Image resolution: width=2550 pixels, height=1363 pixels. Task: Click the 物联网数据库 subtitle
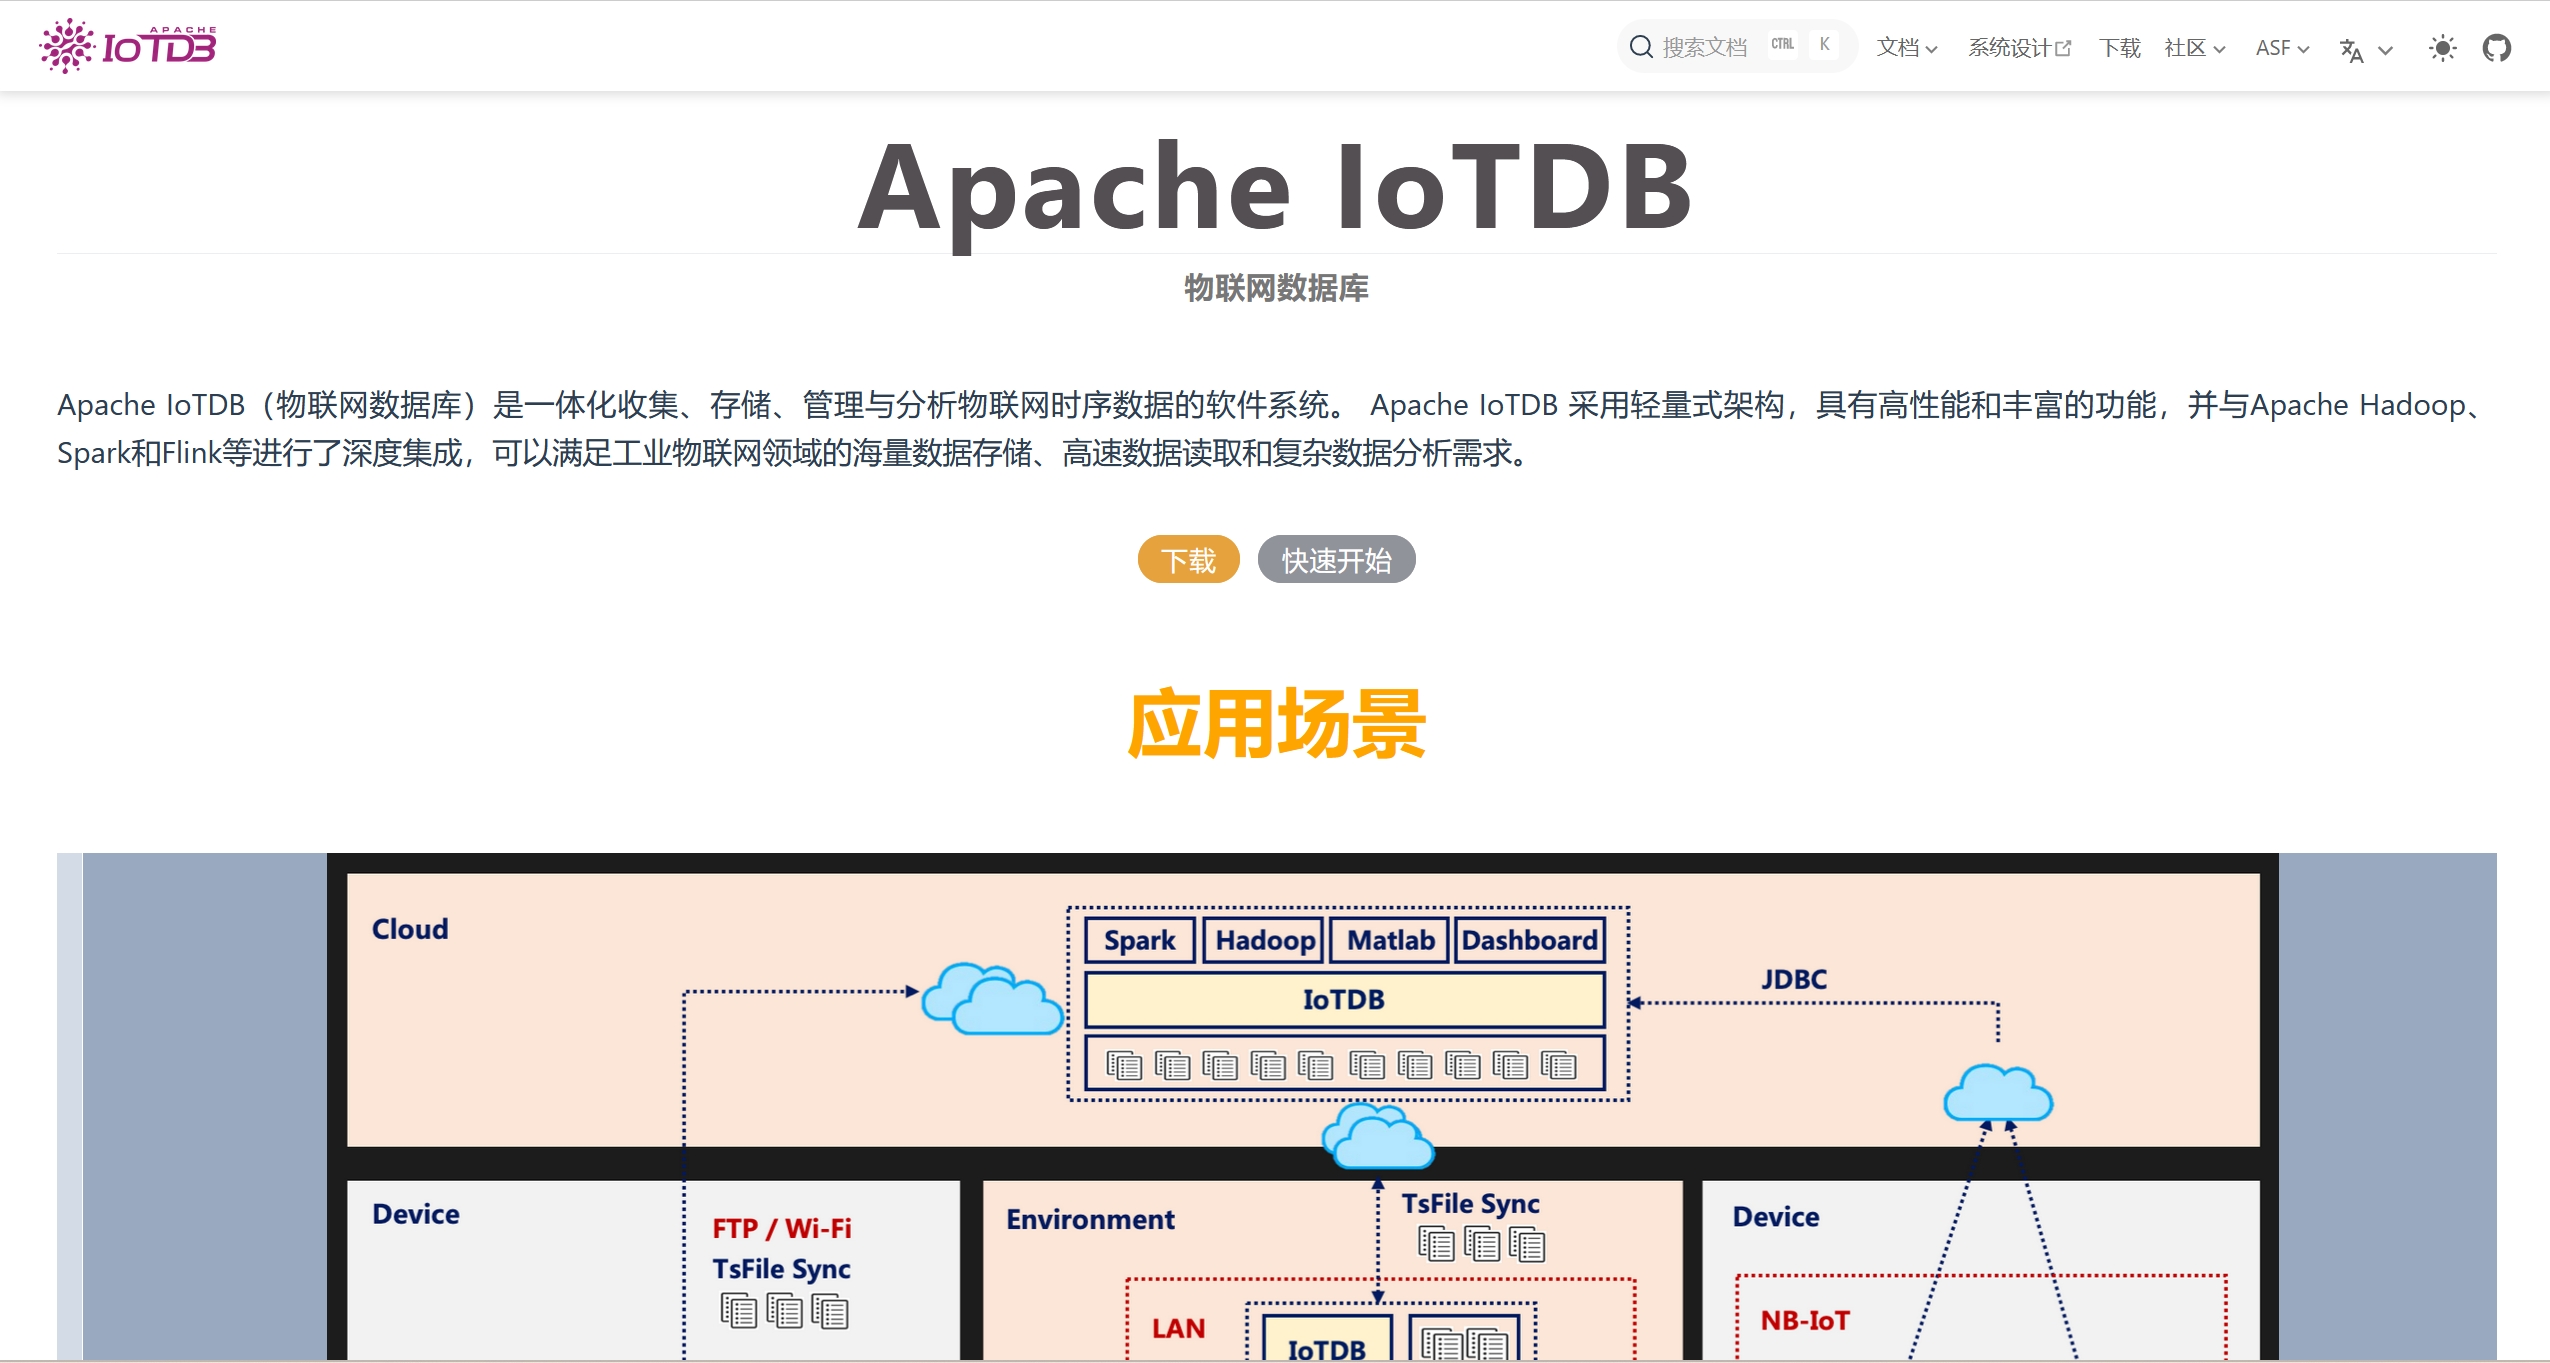point(1276,288)
